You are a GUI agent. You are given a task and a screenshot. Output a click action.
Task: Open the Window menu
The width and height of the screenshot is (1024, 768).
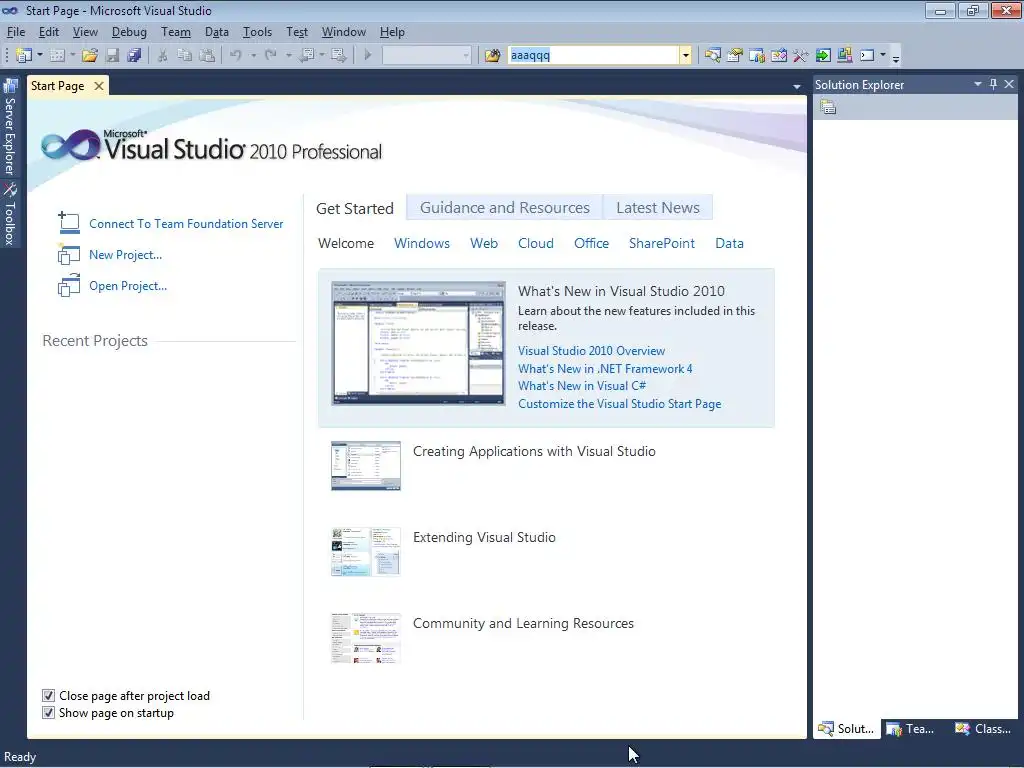pyautogui.click(x=344, y=32)
